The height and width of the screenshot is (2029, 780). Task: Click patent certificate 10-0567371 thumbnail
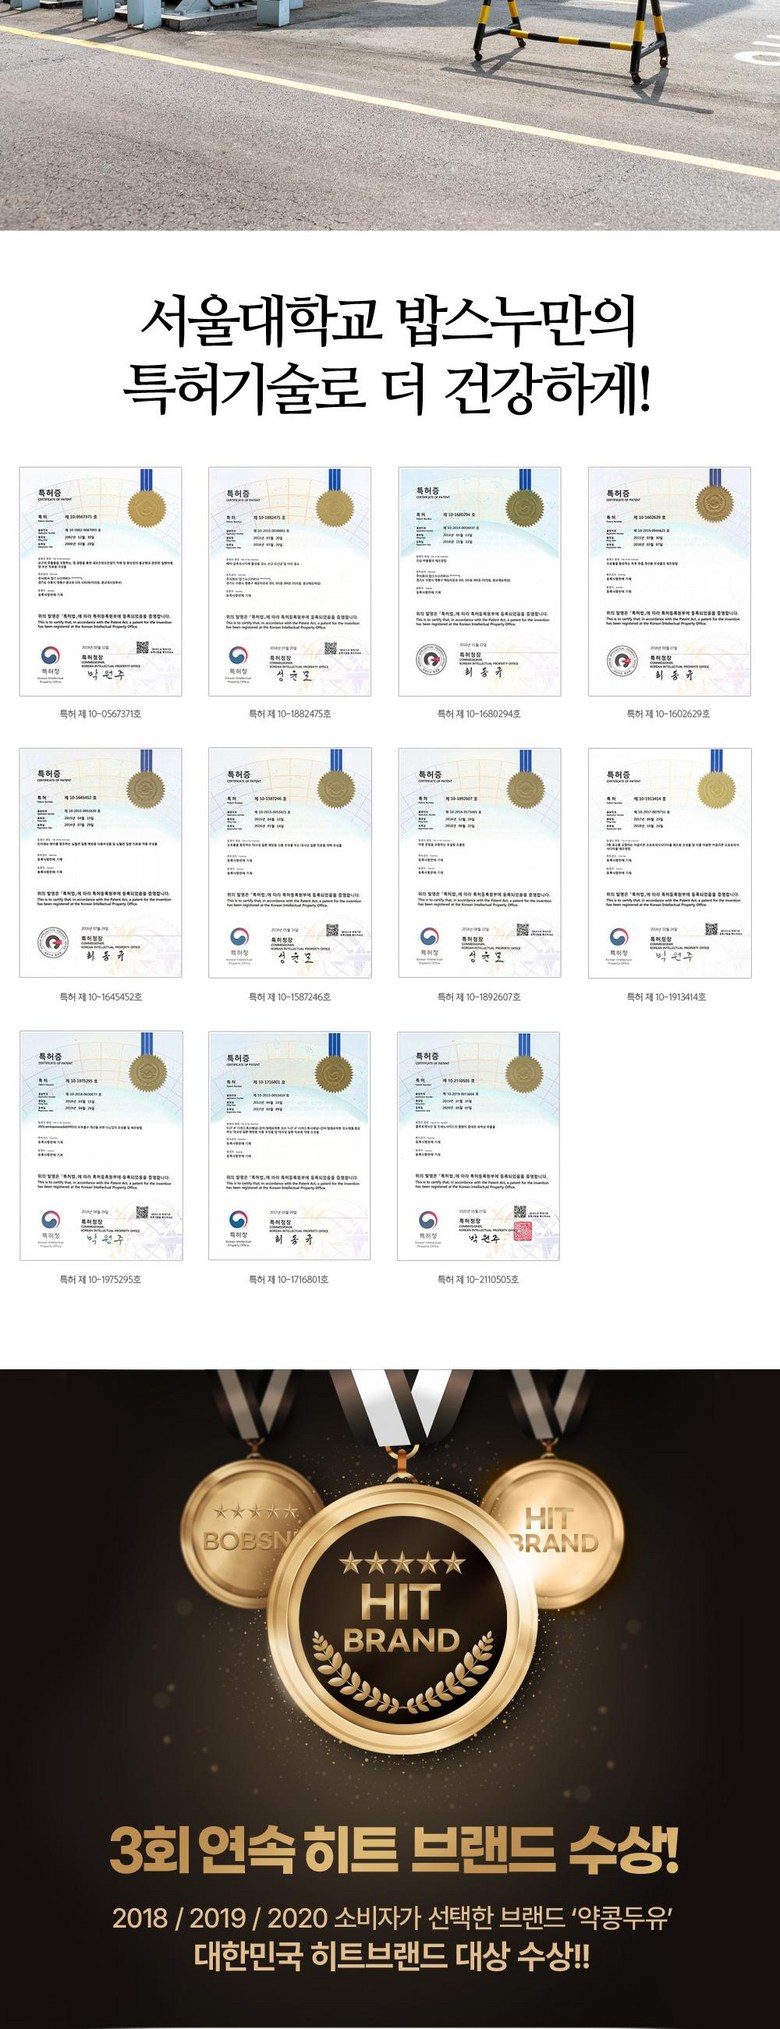point(101,581)
